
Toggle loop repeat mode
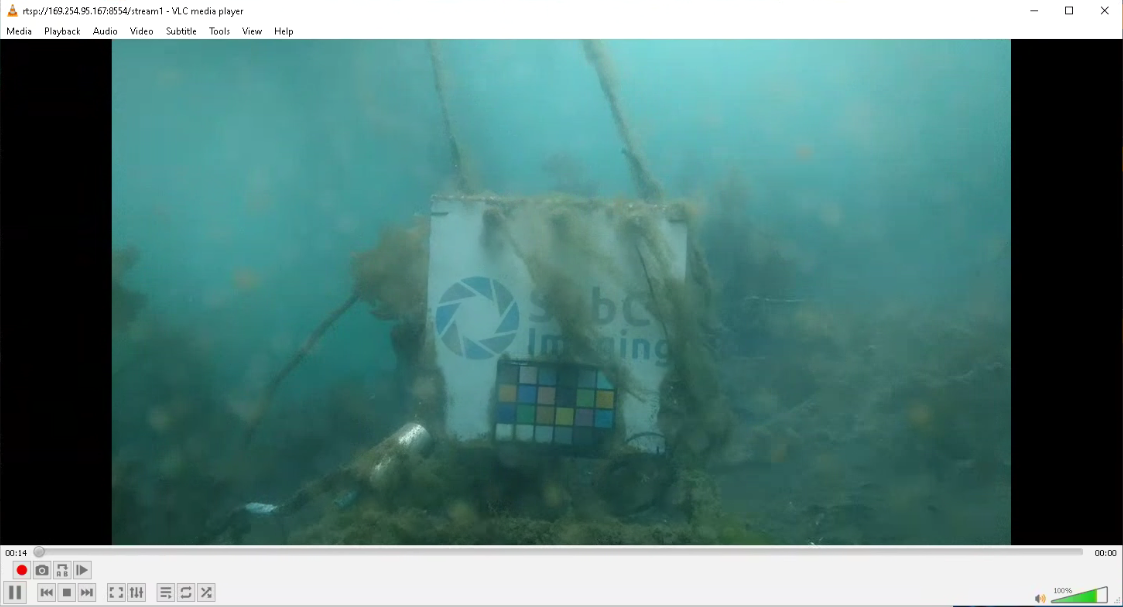pyautogui.click(x=186, y=593)
